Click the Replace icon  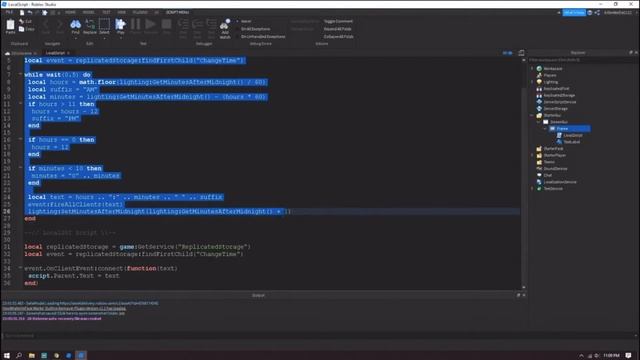click(90, 24)
